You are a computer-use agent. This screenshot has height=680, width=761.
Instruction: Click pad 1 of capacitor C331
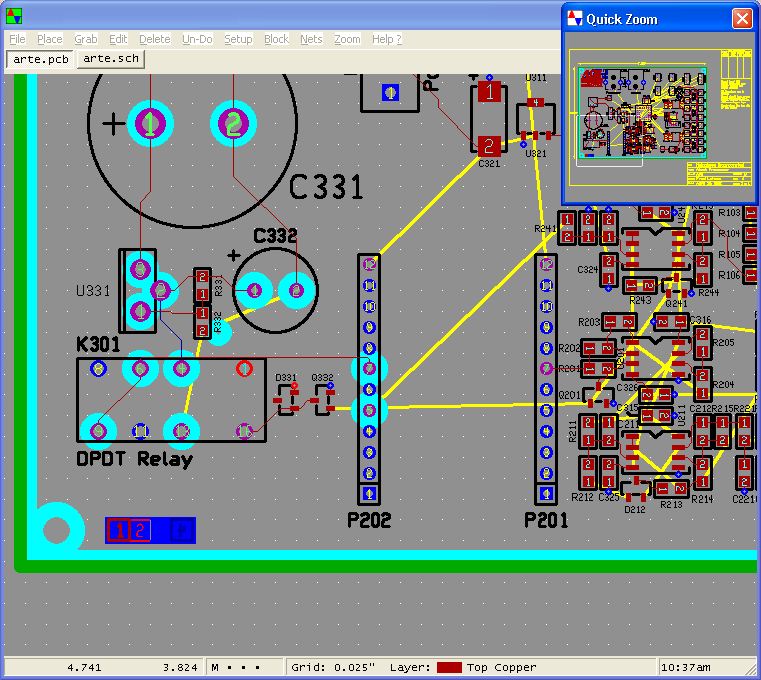click(150, 123)
